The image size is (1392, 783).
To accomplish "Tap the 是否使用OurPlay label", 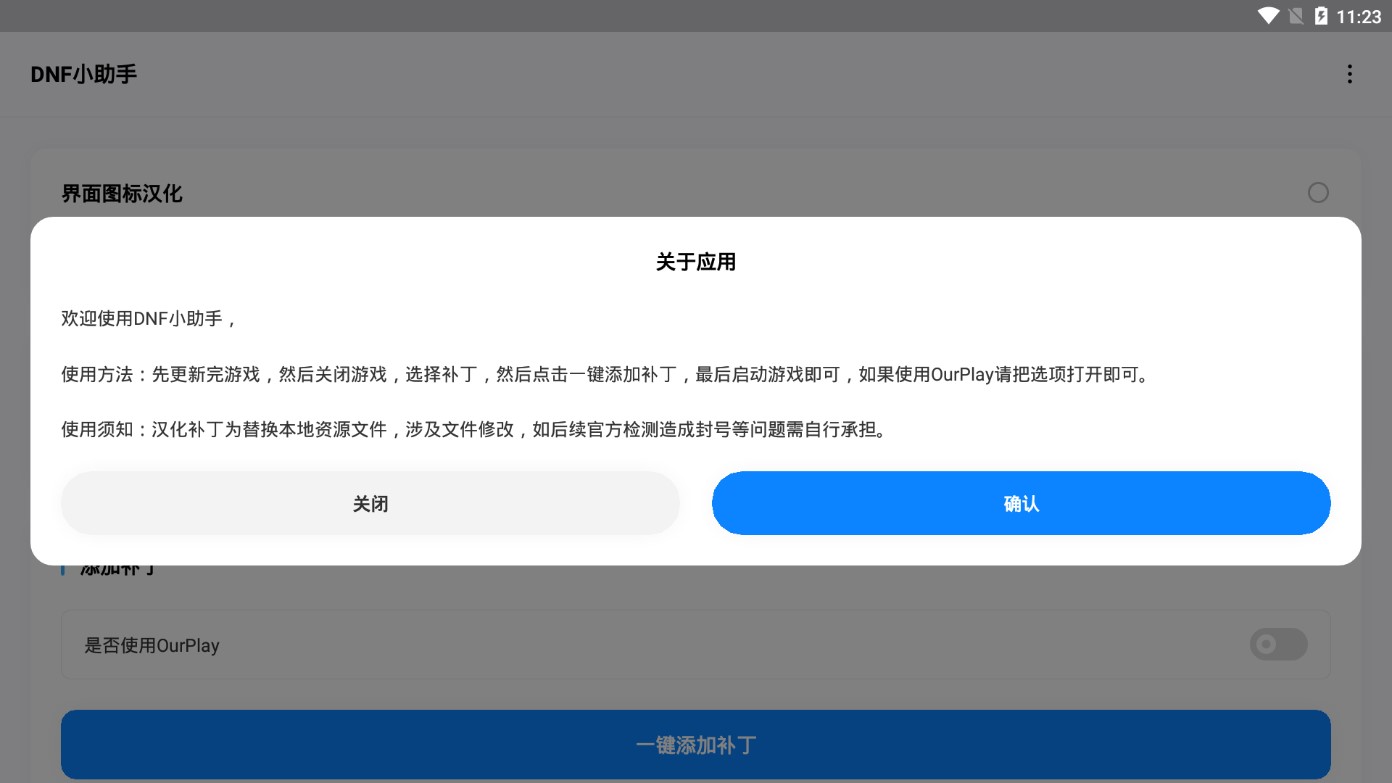I will pyautogui.click(x=152, y=645).
